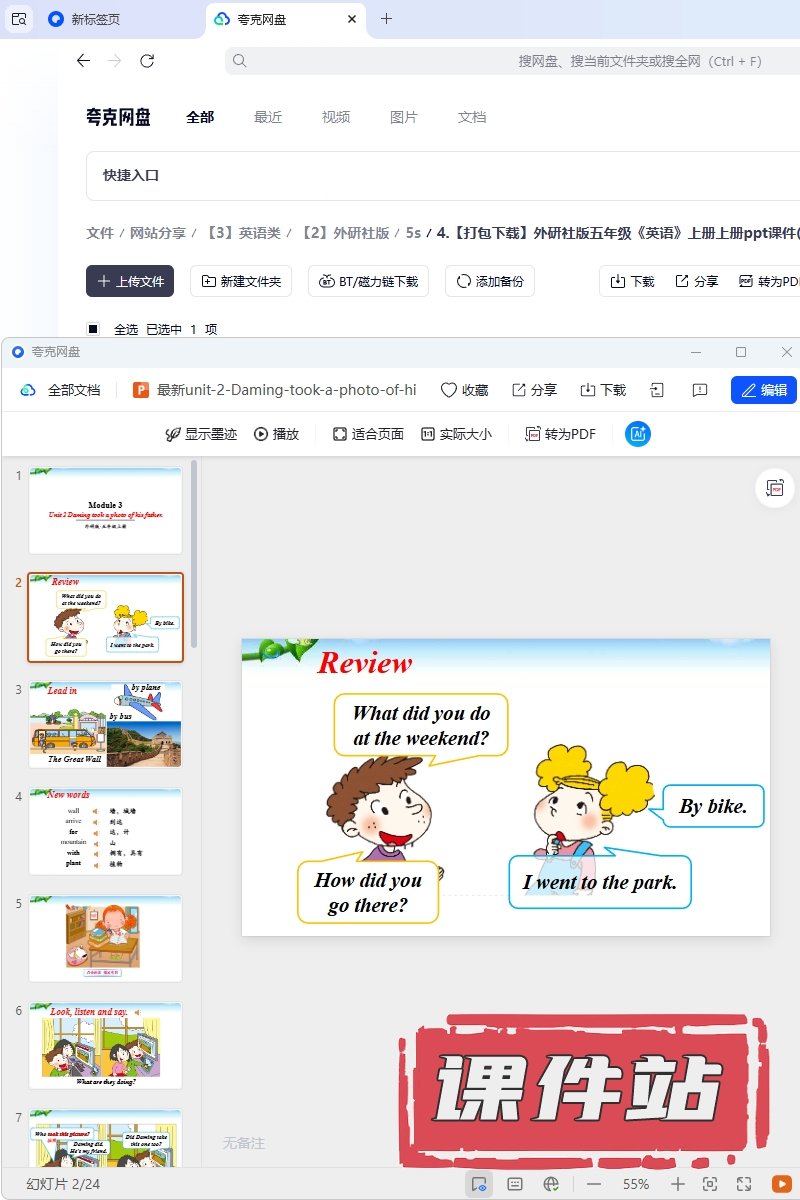Screen dimensions: 800x1200
Task: Toggle the notes panel in the status bar
Action: click(515, 1184)
